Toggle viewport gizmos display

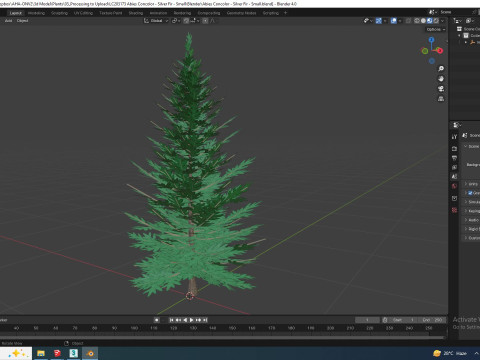click(379, 21)
